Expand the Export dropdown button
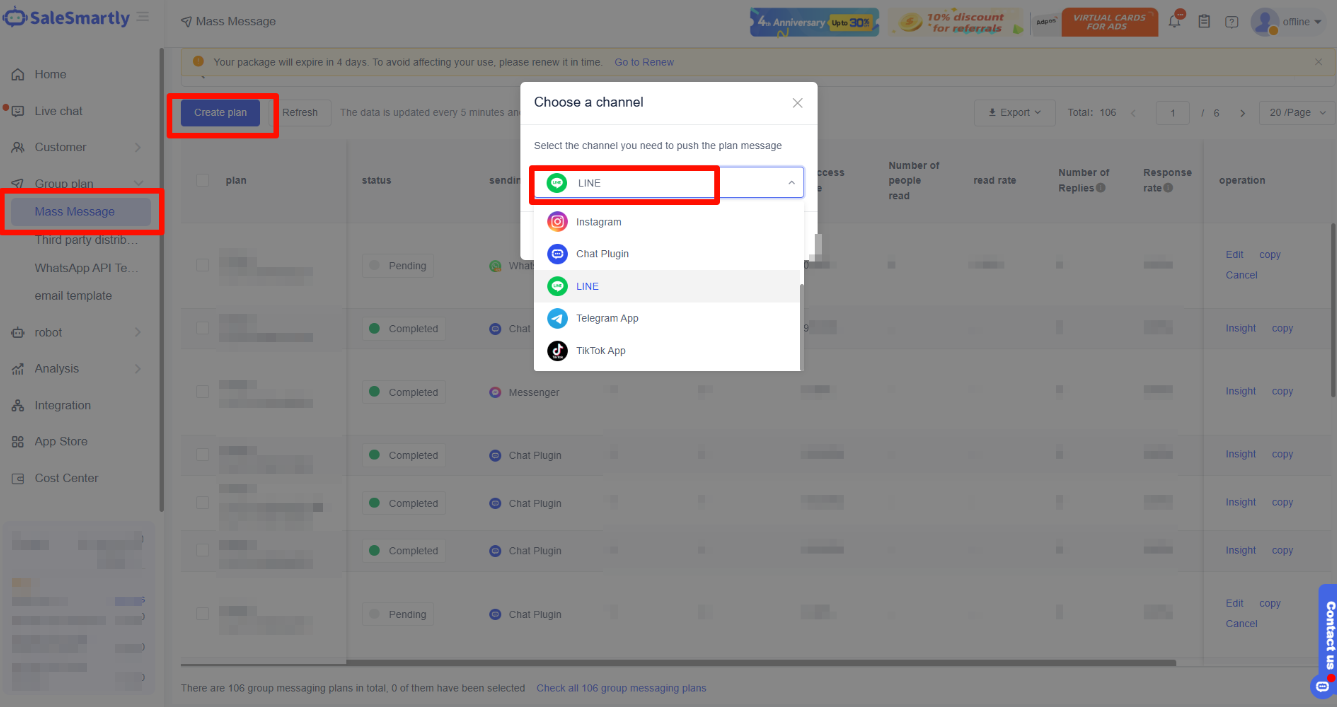The width and height of the screenshot is (1337, 707). (x=1014, y=113)
